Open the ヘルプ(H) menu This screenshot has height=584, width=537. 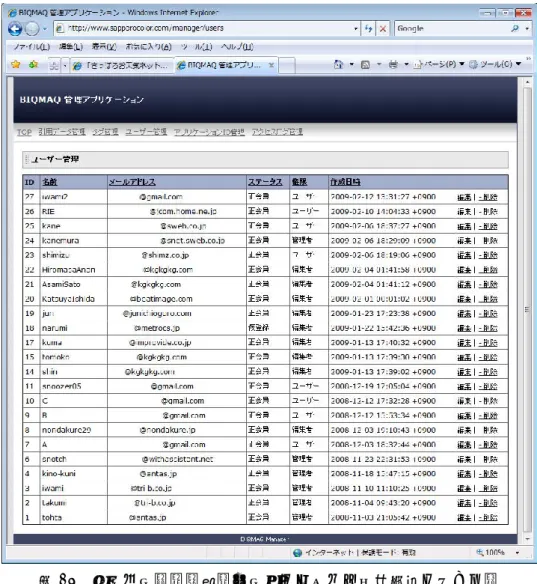(x=237, y=47)
